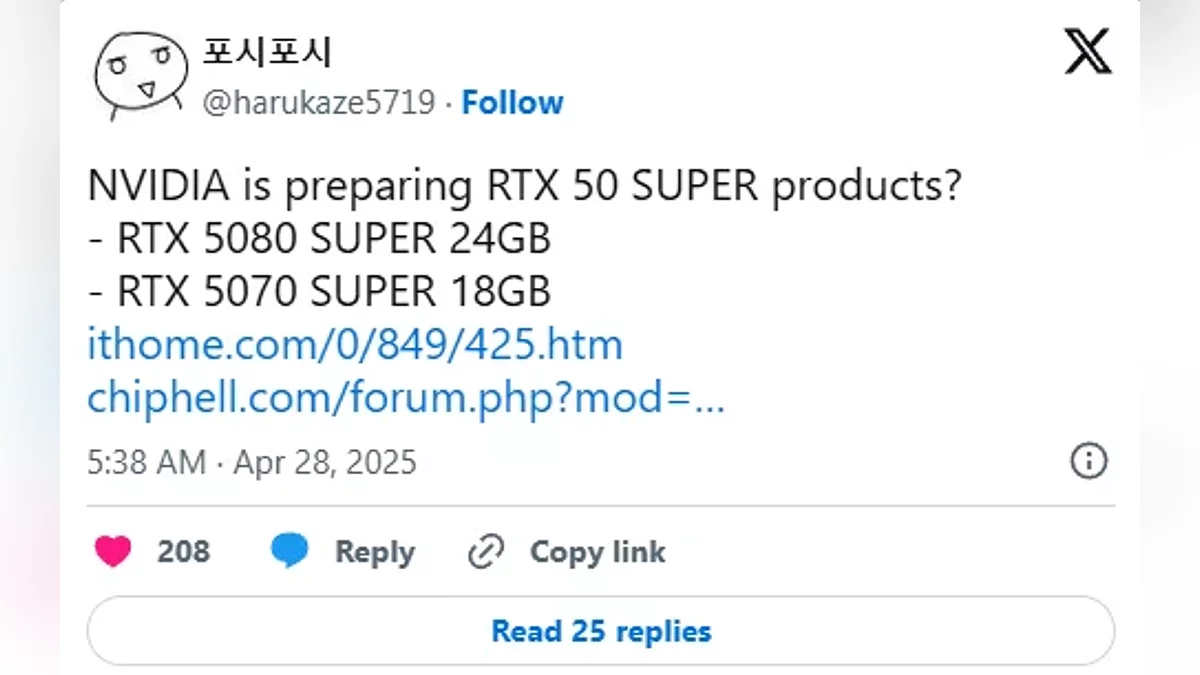Image resolution: width=1200 pixels, height=675 pixels.
Task: Like the tweet with the heart icon
Action: tap(113, 552)
